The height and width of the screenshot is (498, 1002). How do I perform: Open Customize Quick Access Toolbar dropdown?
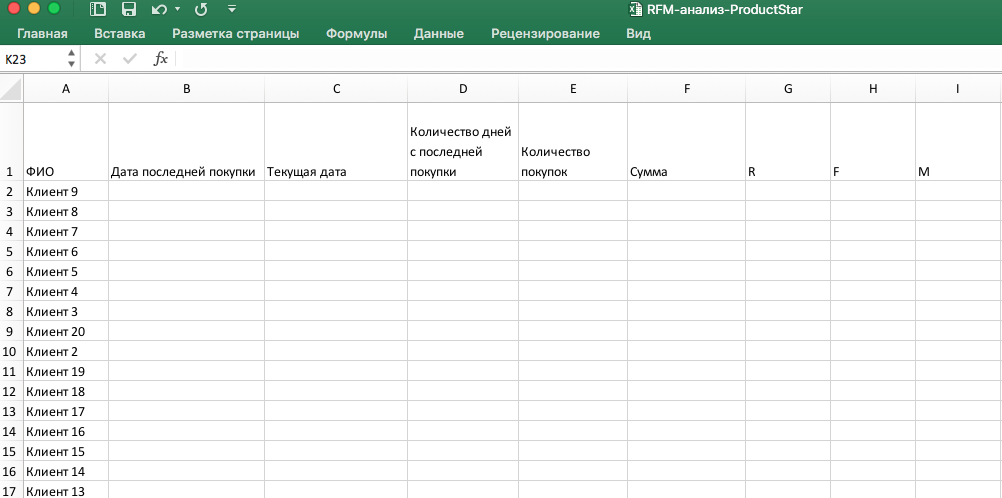231,9
